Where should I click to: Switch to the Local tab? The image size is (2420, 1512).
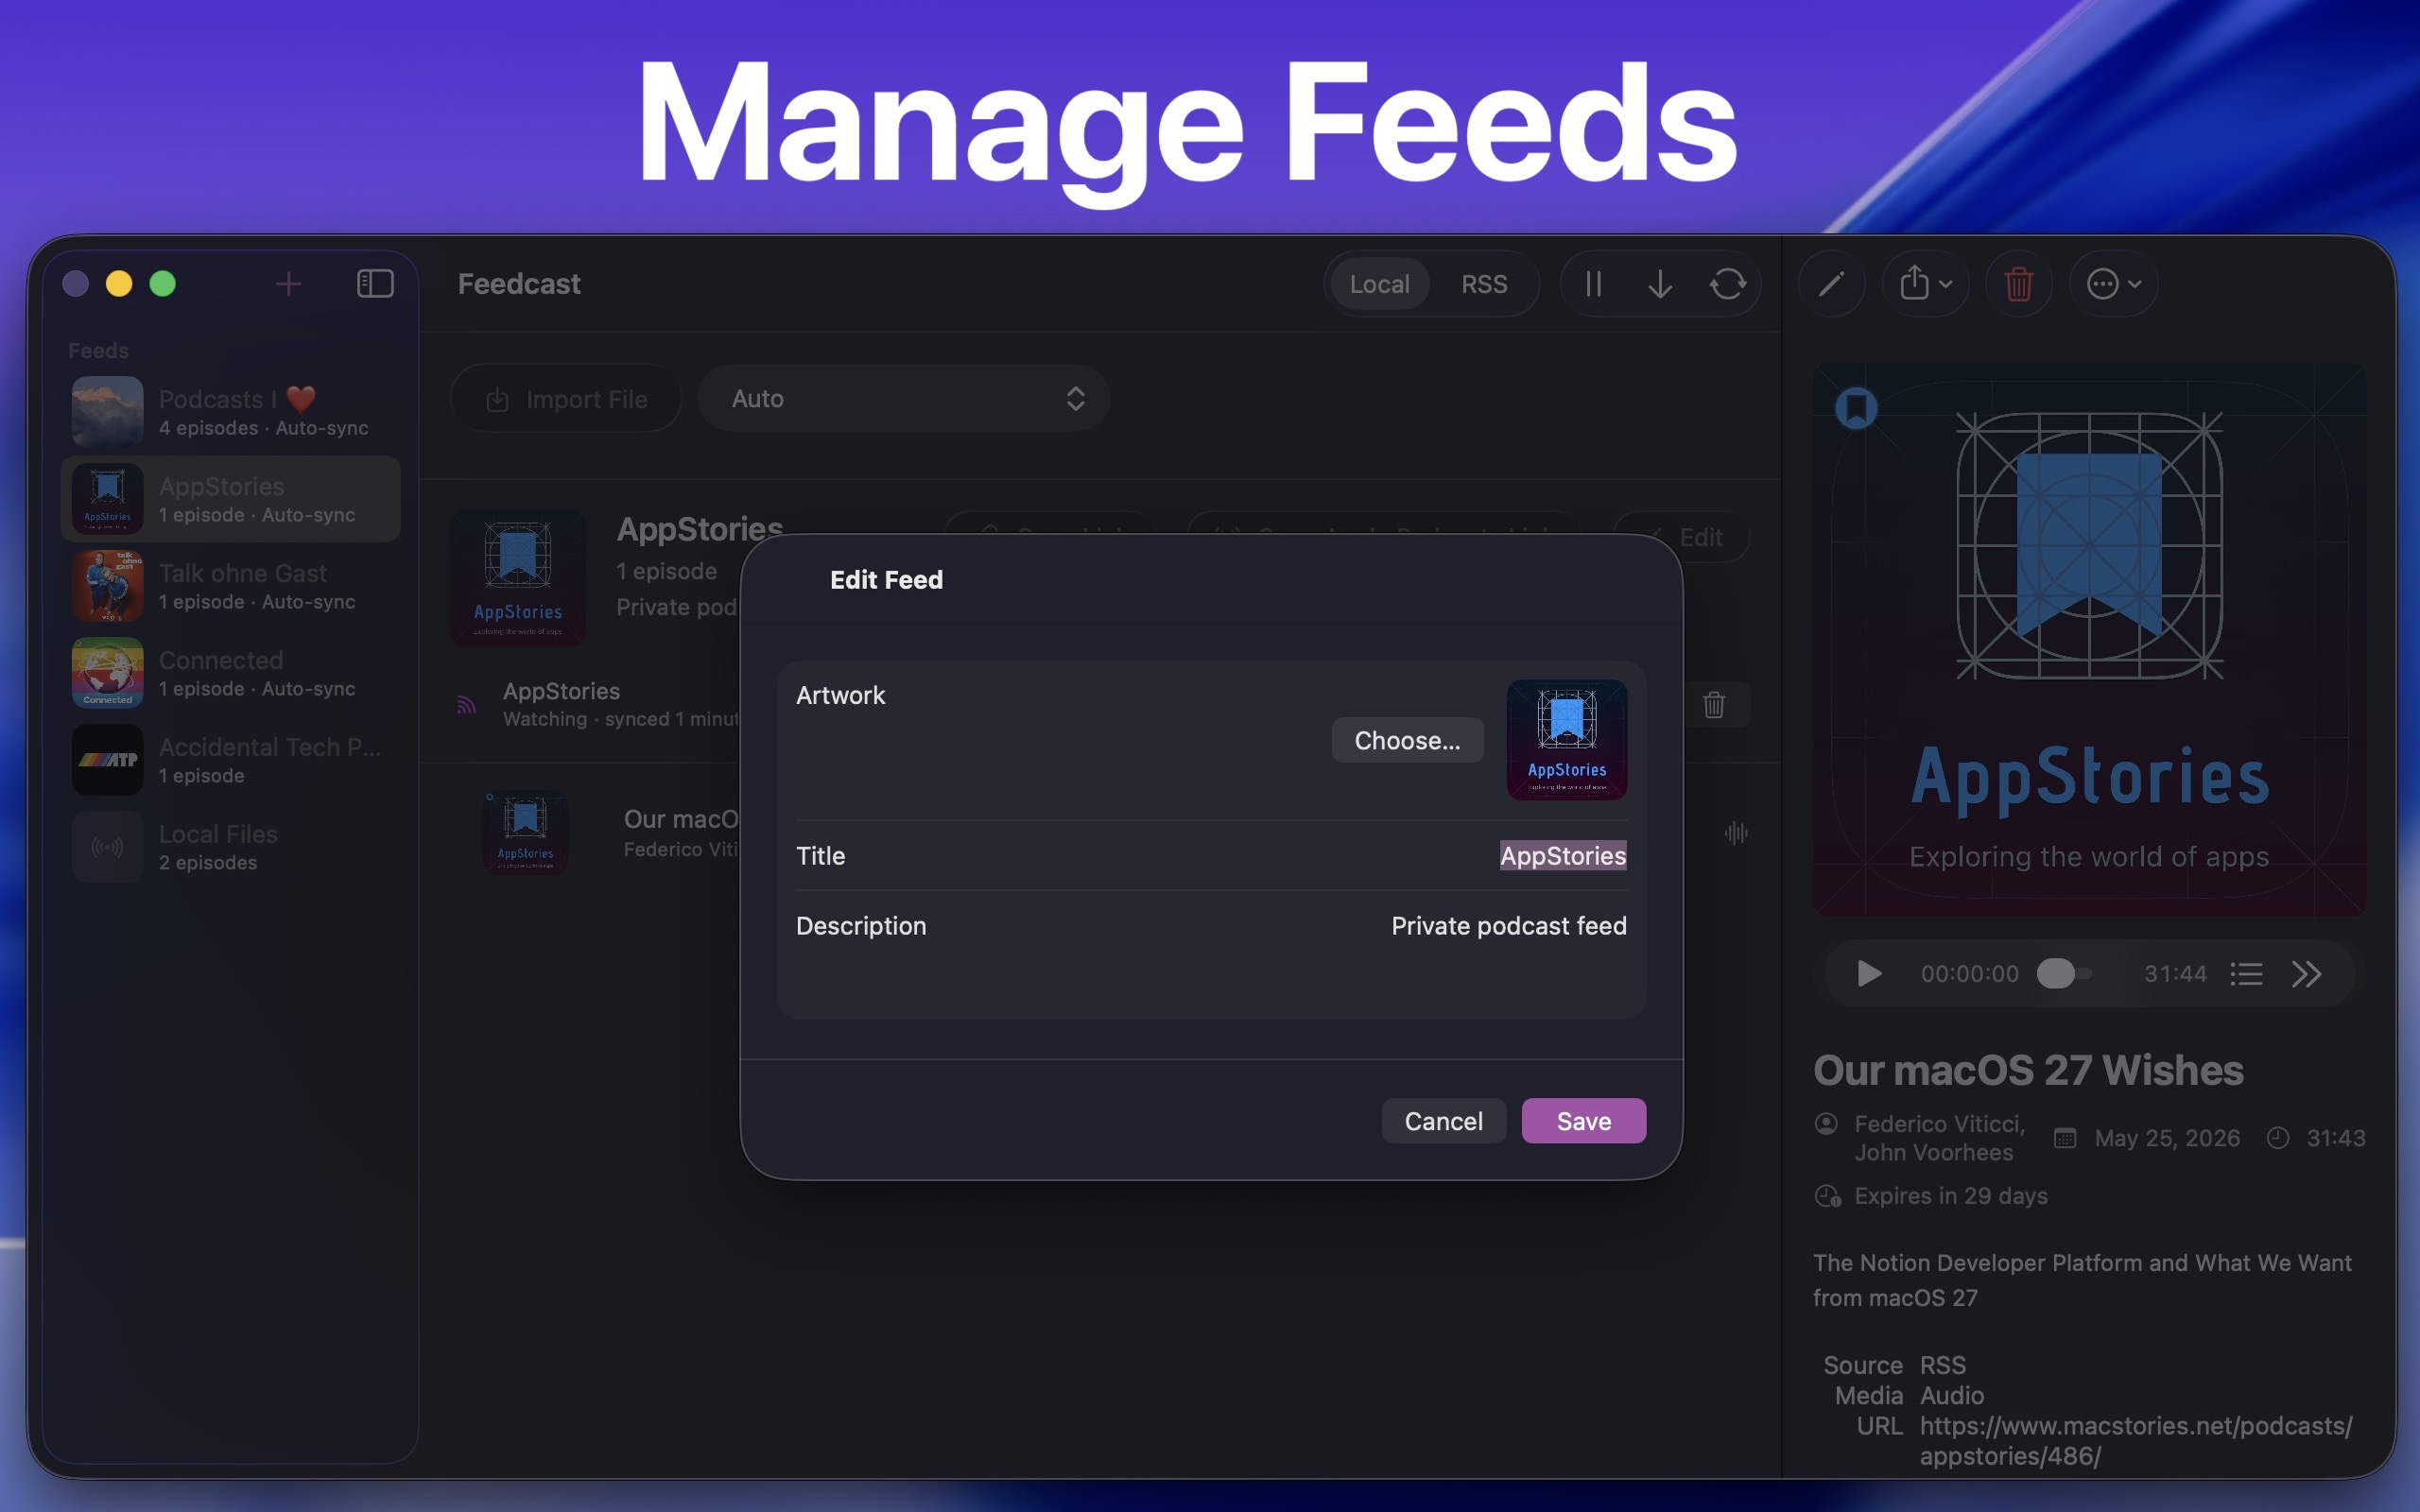[x=1379, y=284]
